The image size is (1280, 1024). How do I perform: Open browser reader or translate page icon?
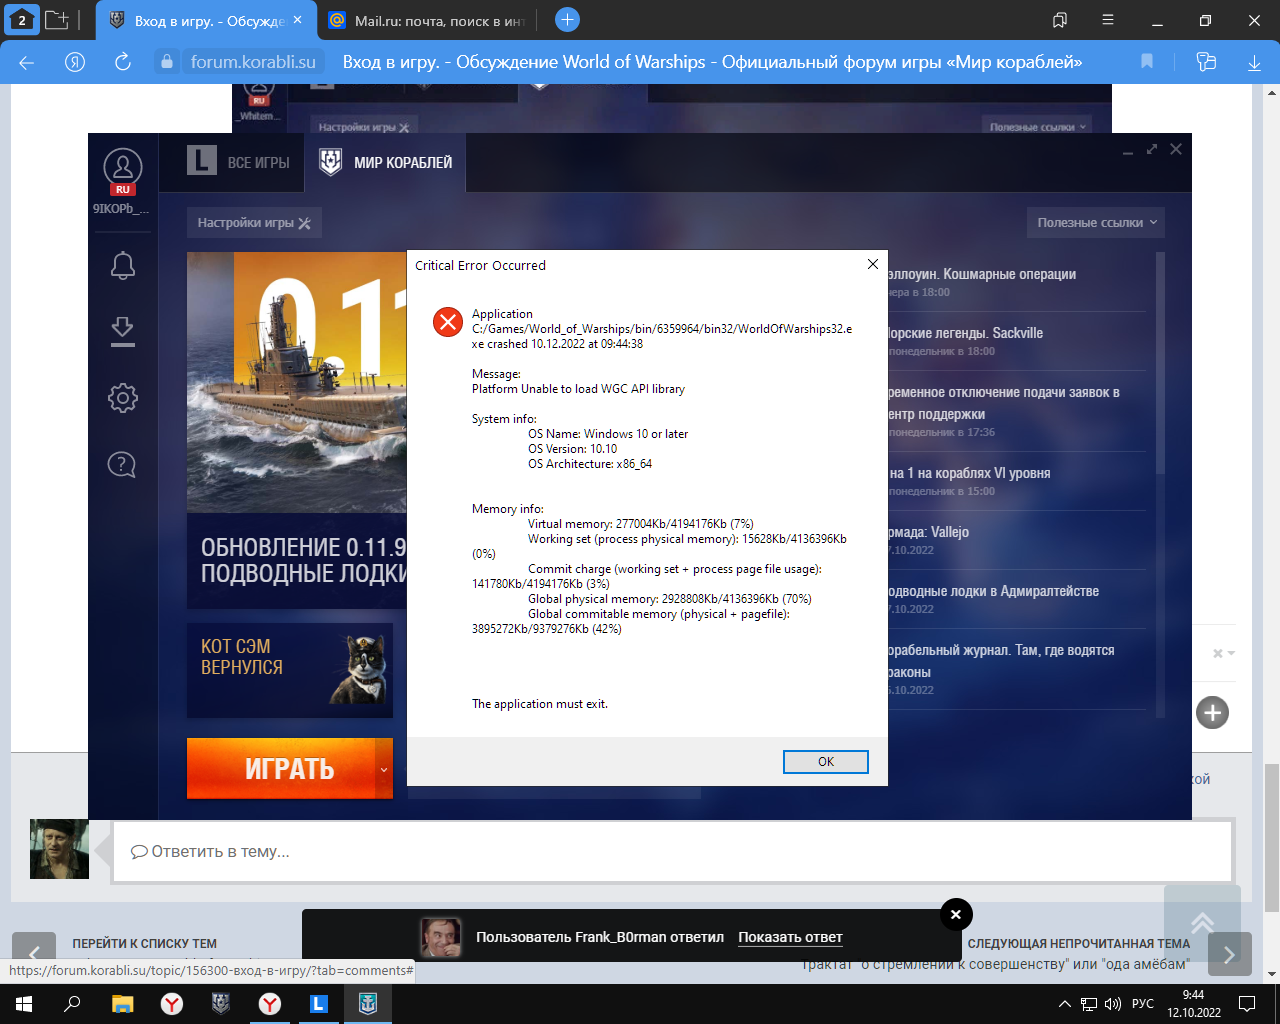1206,62
